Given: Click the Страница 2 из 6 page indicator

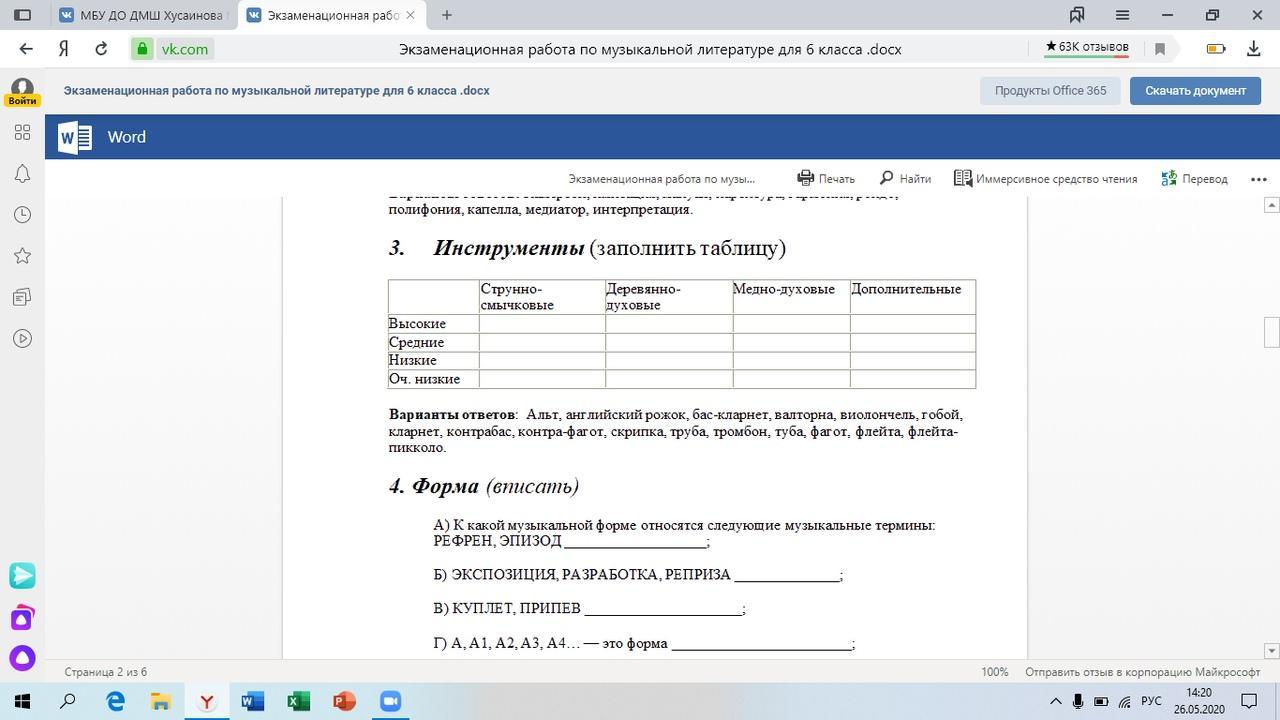Looking at the screenshot, I should [106, 672].
